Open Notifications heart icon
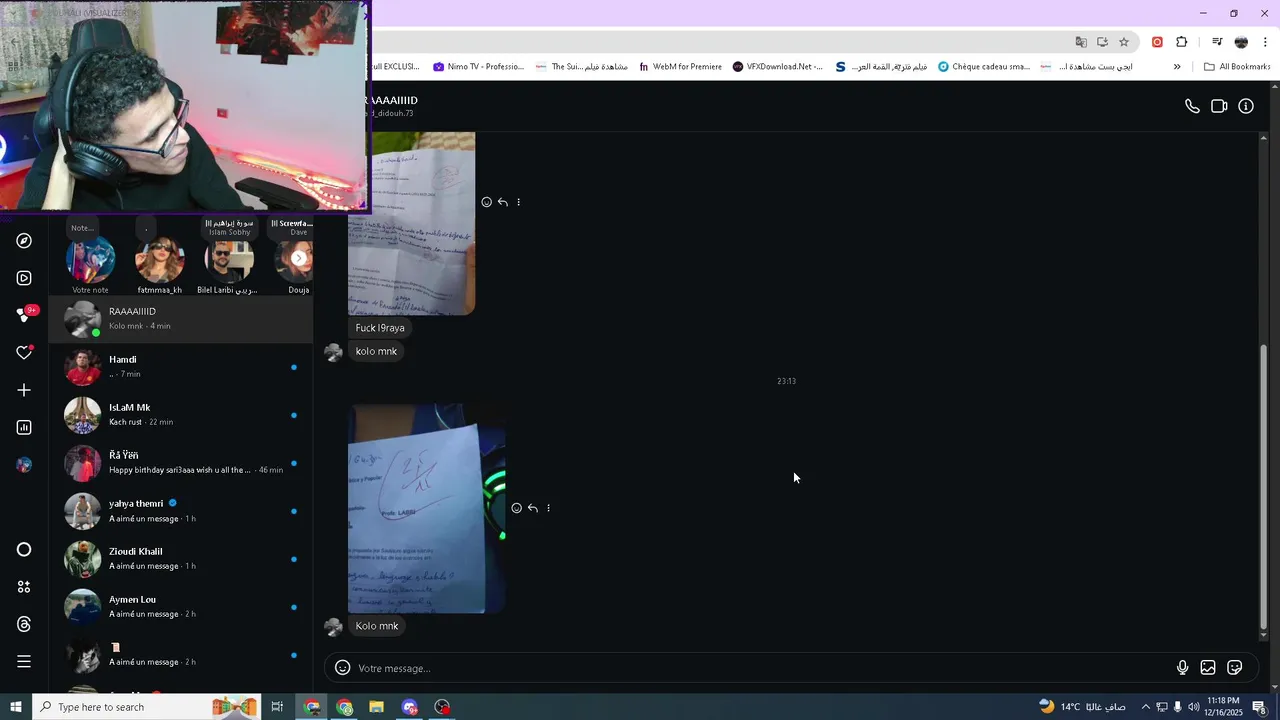The width and height of the screenshot is (1280, 720). (x=24, y=353)
